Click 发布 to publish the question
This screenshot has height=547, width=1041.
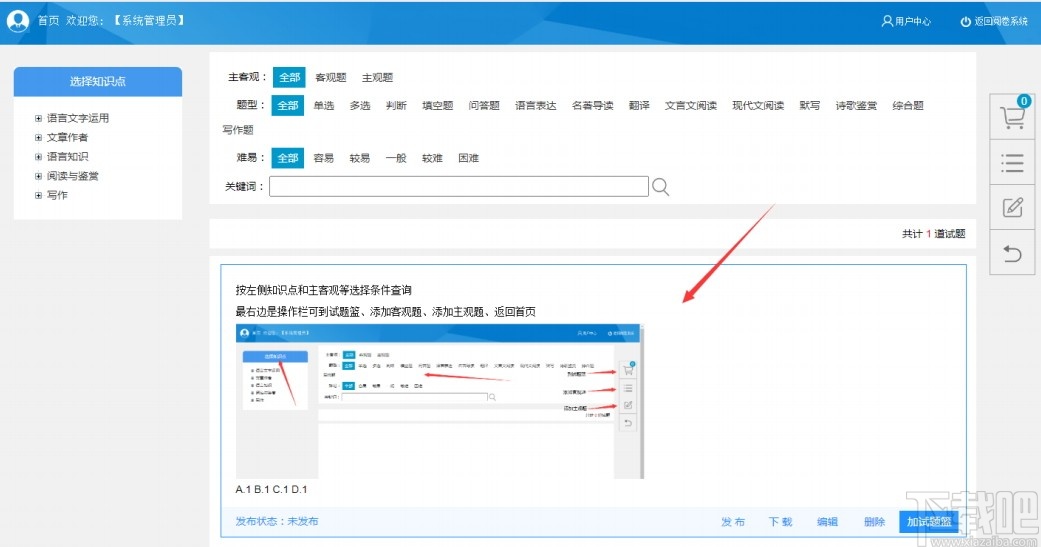(x=733, y=522)
